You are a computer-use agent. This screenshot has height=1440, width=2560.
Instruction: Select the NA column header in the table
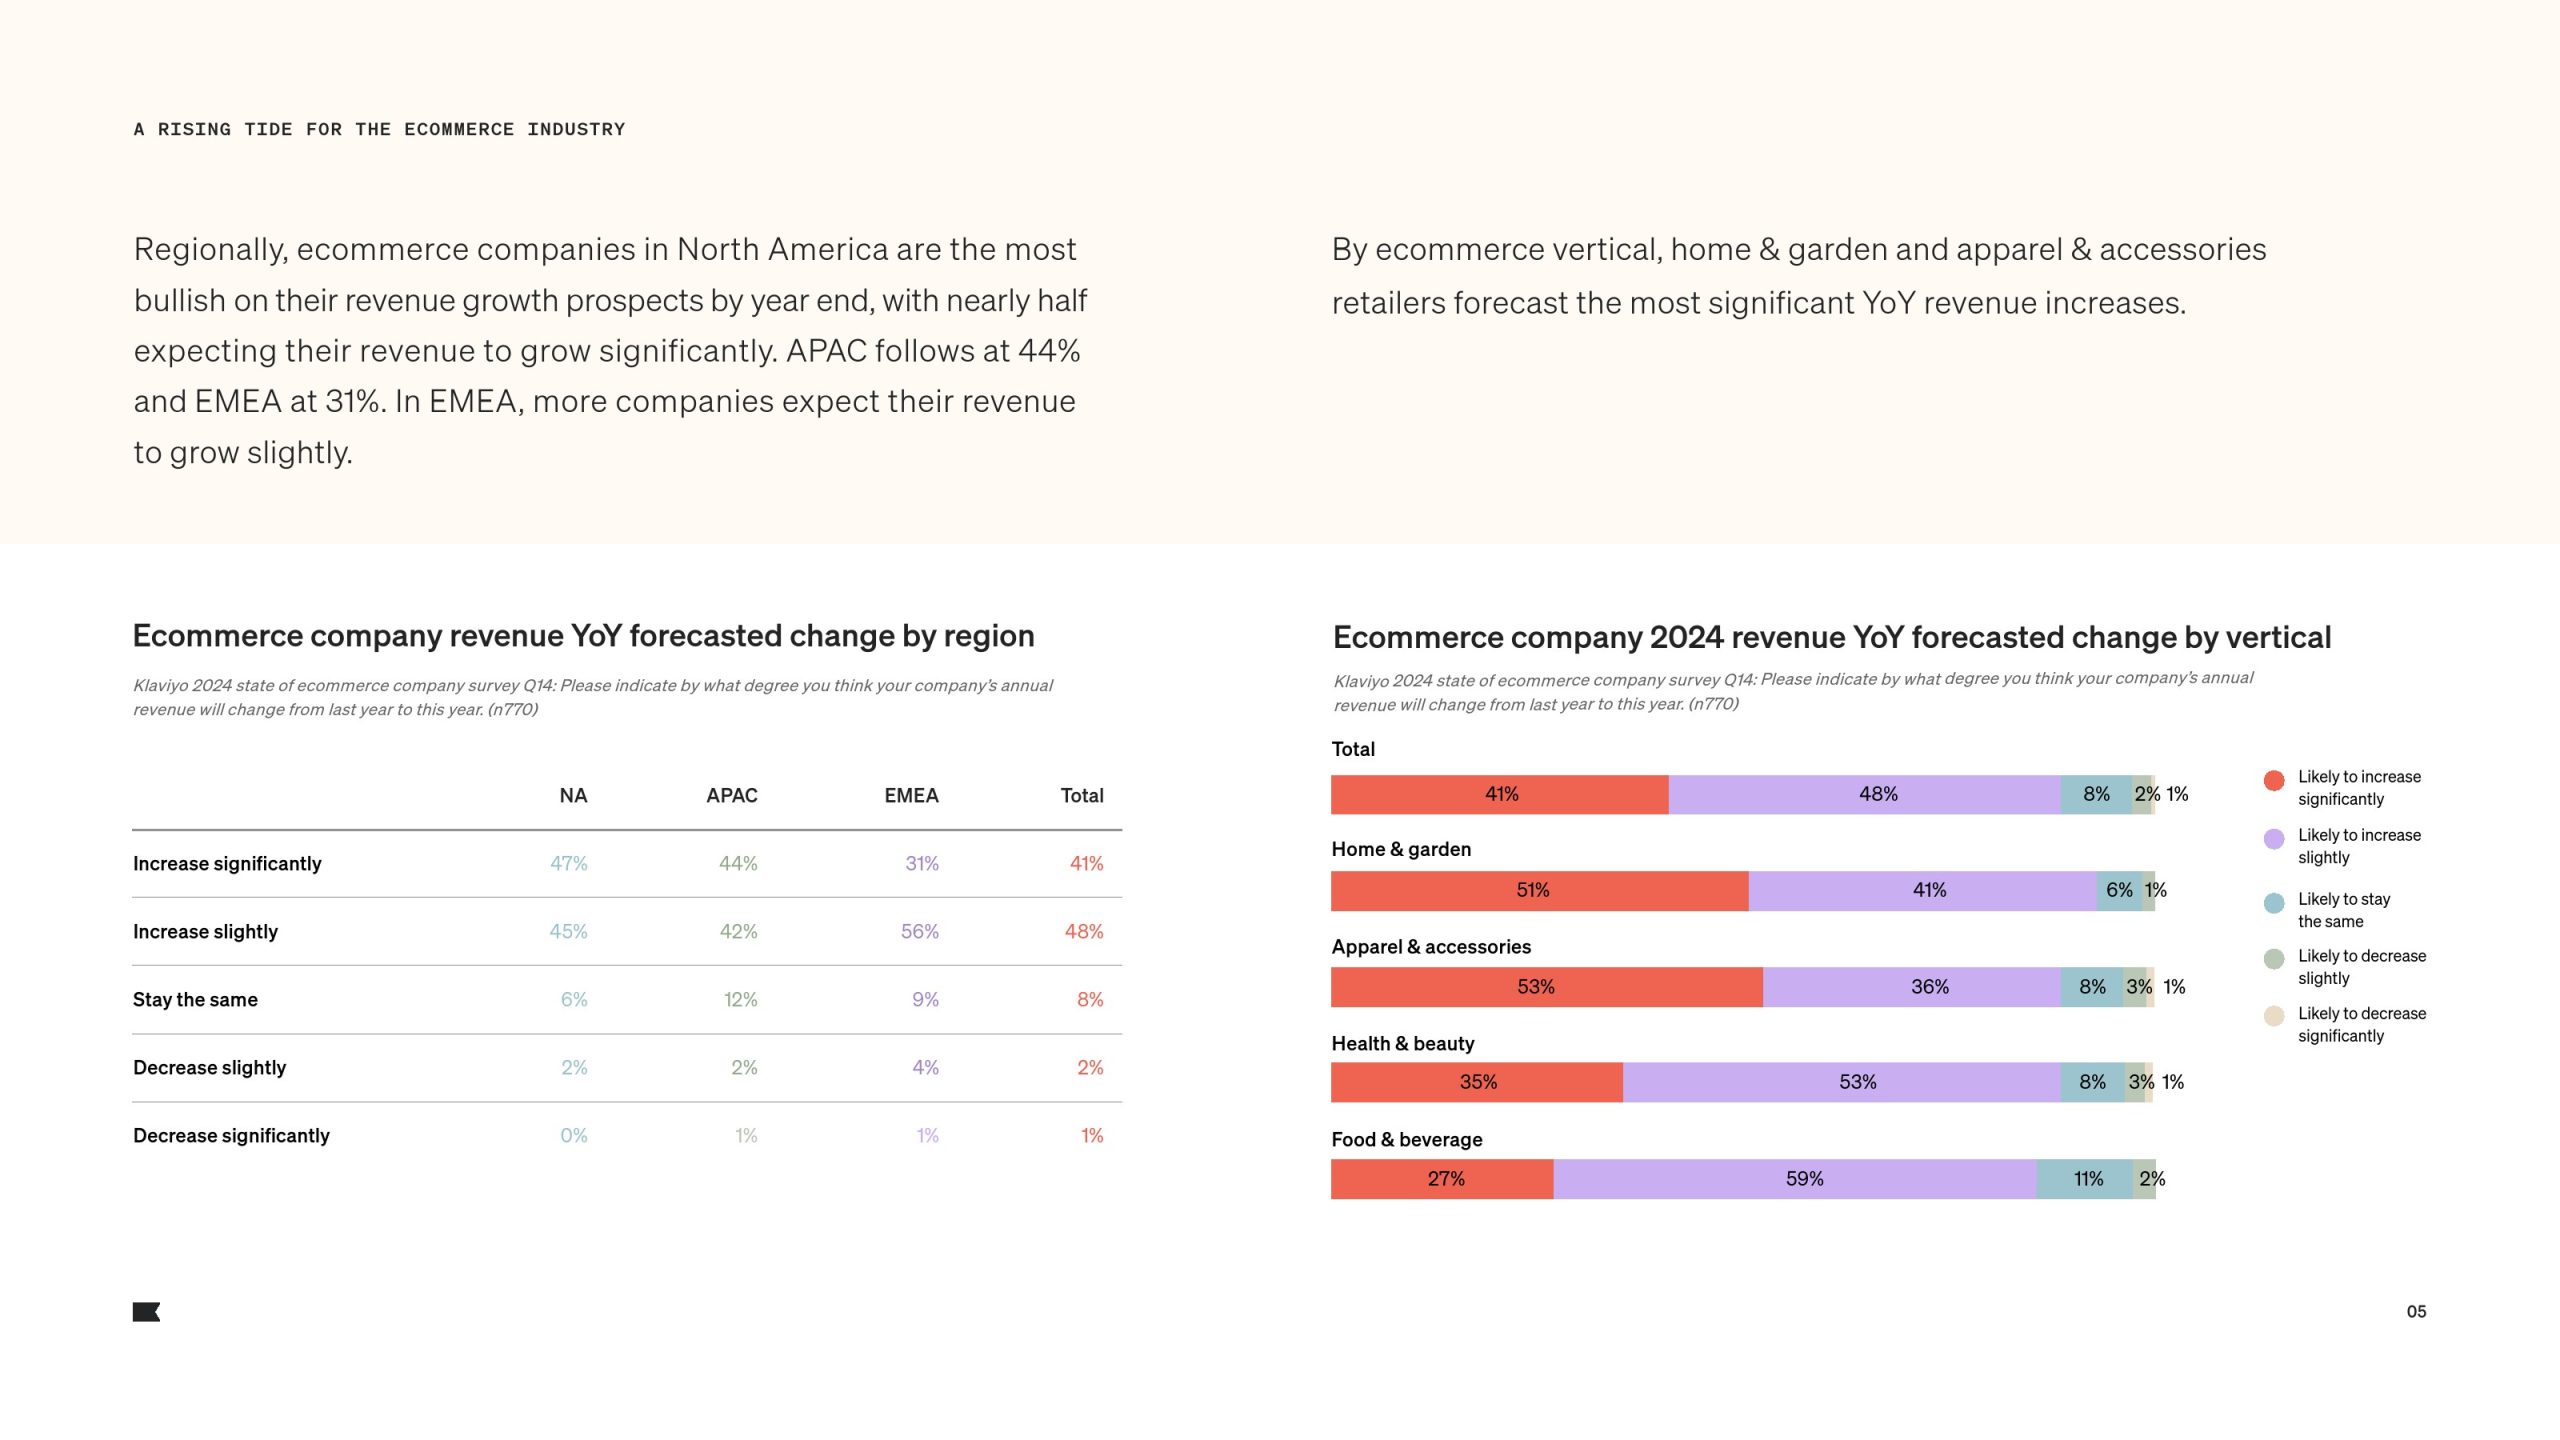(x=573, y=796)
